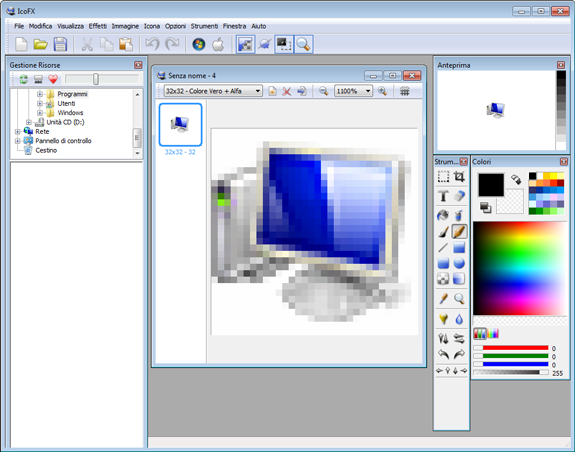Select the pencil tool

coord(459,231)
